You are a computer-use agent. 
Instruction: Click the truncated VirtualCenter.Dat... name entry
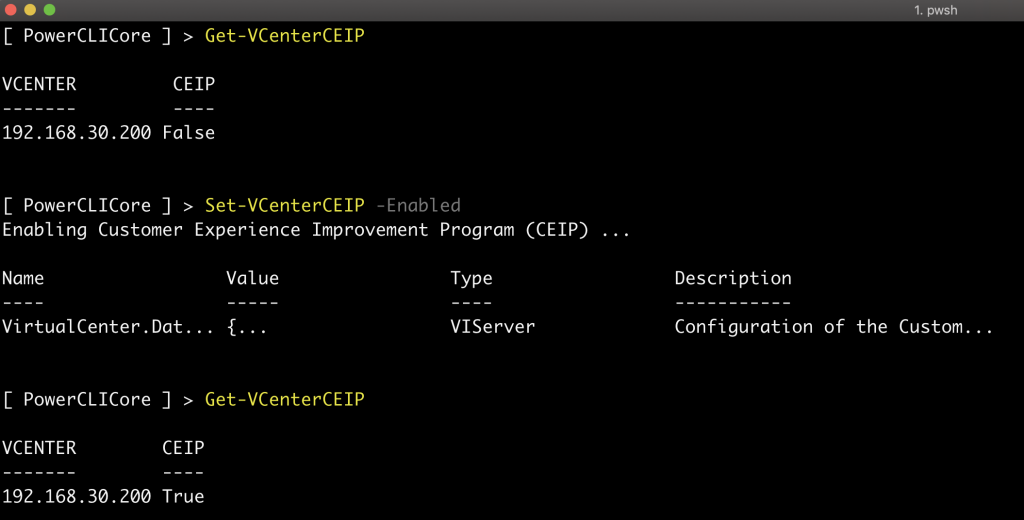point(108,327)
